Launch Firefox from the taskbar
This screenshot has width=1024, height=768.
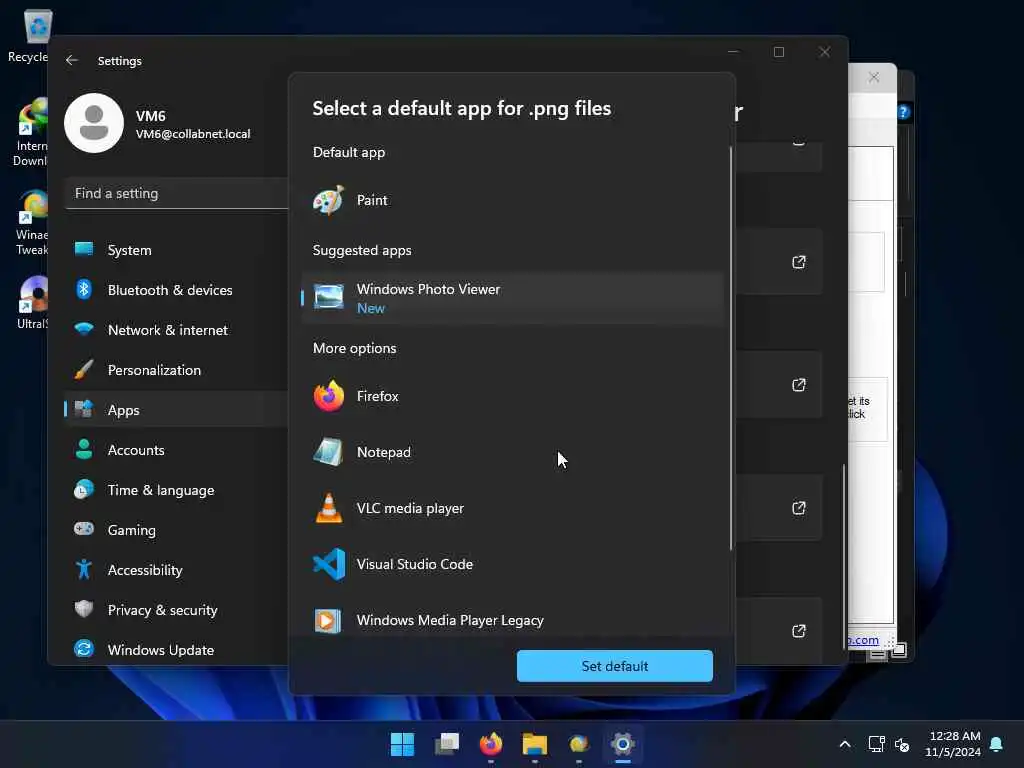[x=490, y=744]
